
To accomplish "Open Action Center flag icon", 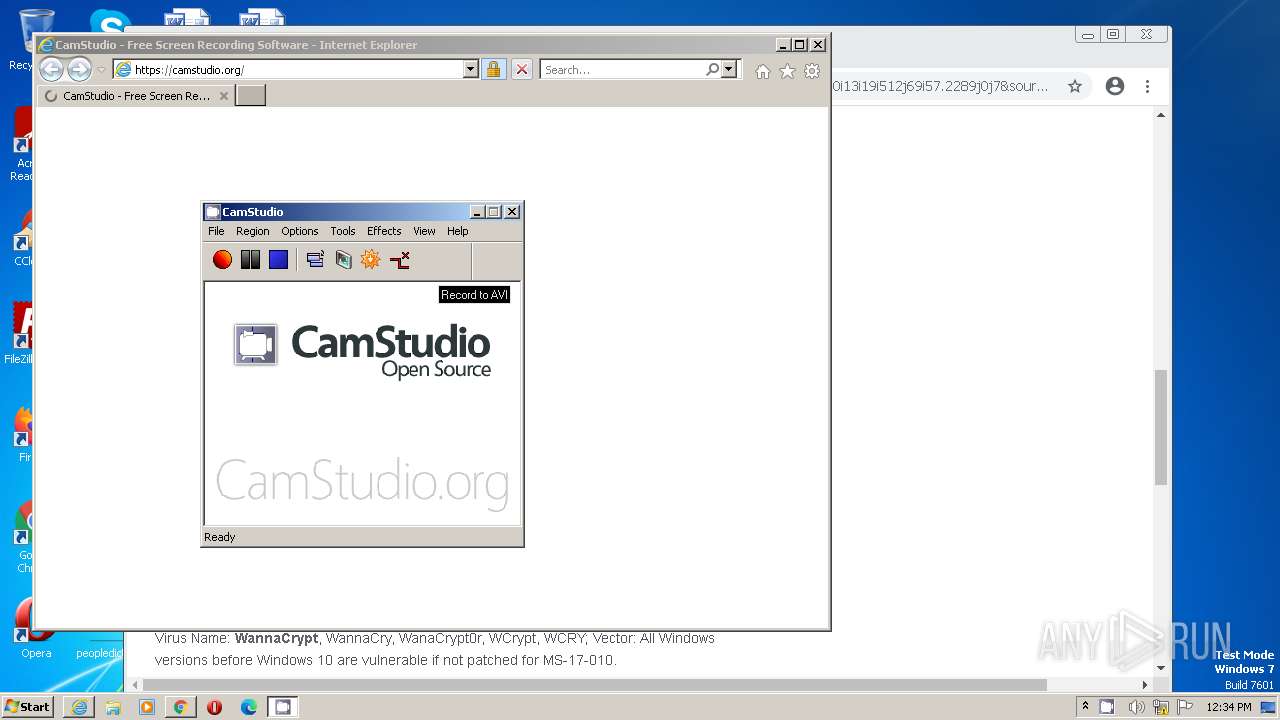I will coord(1185,706).
